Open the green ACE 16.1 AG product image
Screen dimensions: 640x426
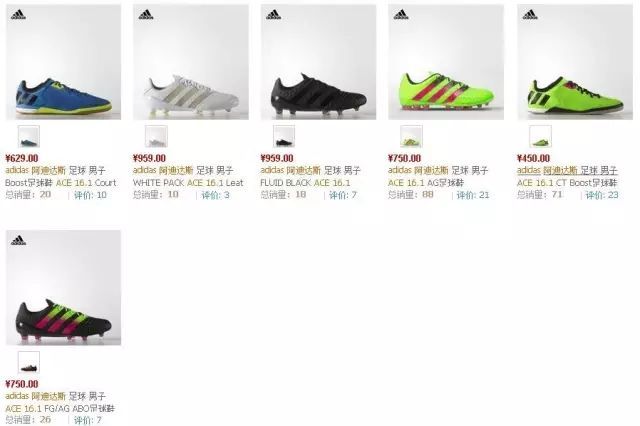pos(446,62)
